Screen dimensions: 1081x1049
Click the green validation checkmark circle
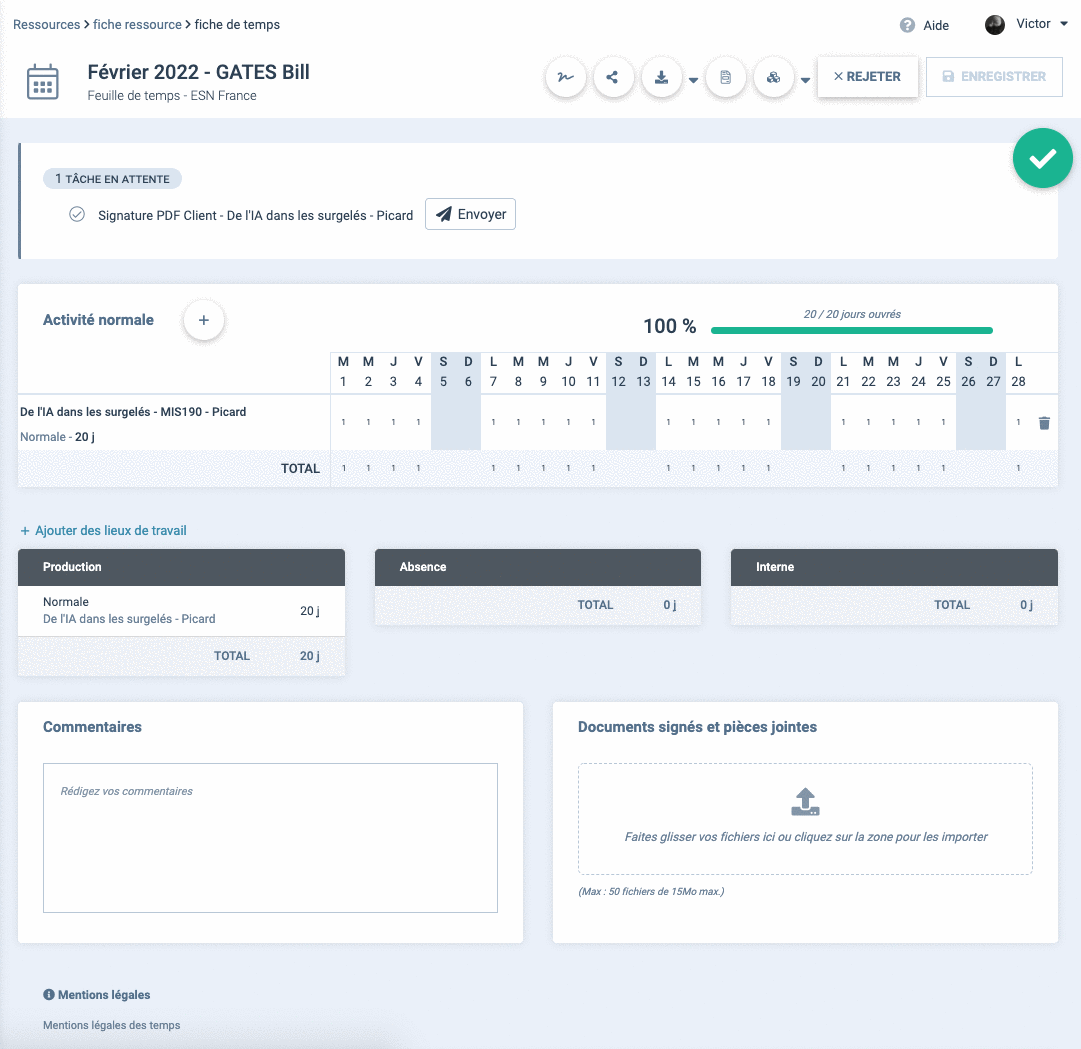pyautogui.click(x=1042, y=158)
